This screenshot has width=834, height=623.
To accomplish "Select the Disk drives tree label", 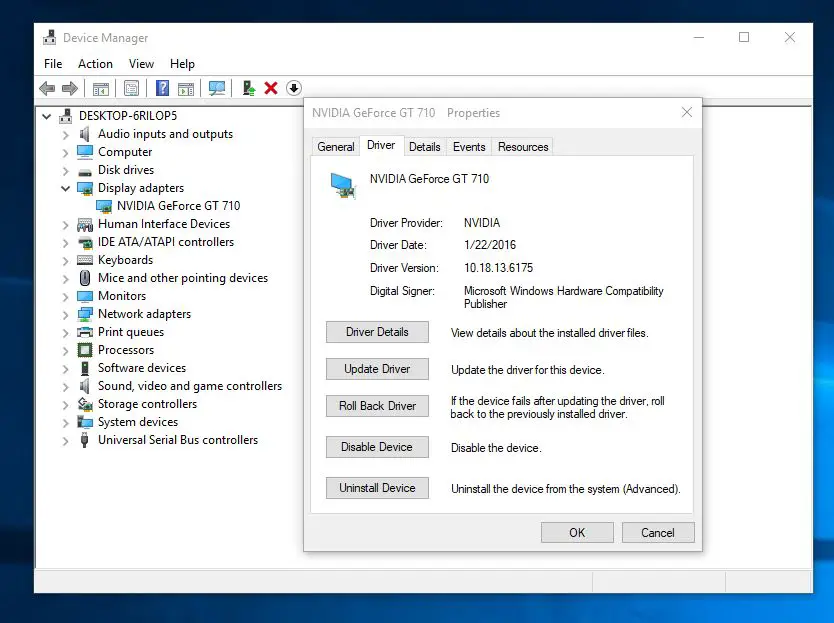I will coord(126,170).
